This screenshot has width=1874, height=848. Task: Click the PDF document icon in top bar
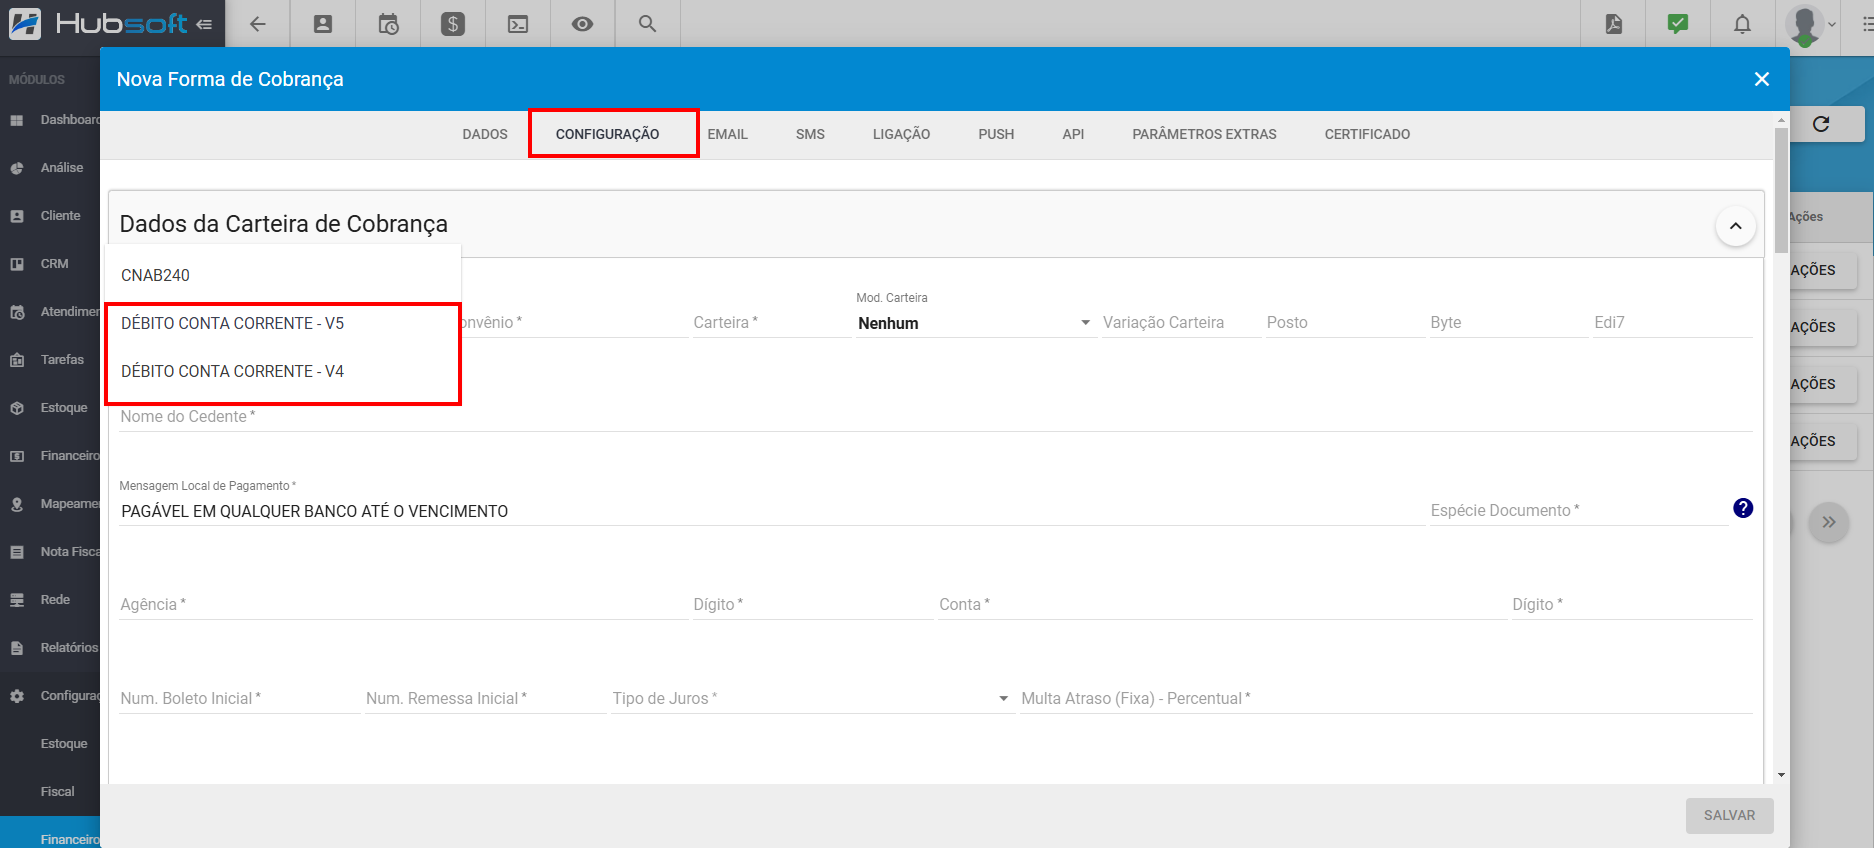[1614, 24]
